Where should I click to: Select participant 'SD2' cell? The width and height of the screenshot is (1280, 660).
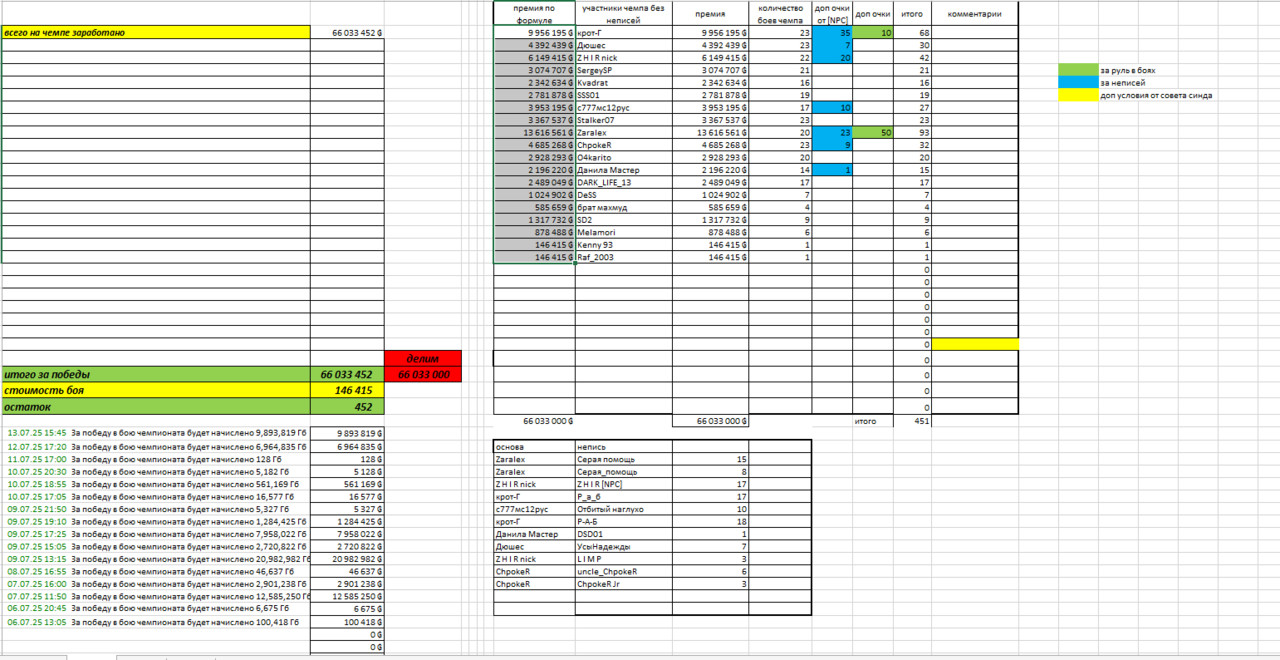click(623, 219)
